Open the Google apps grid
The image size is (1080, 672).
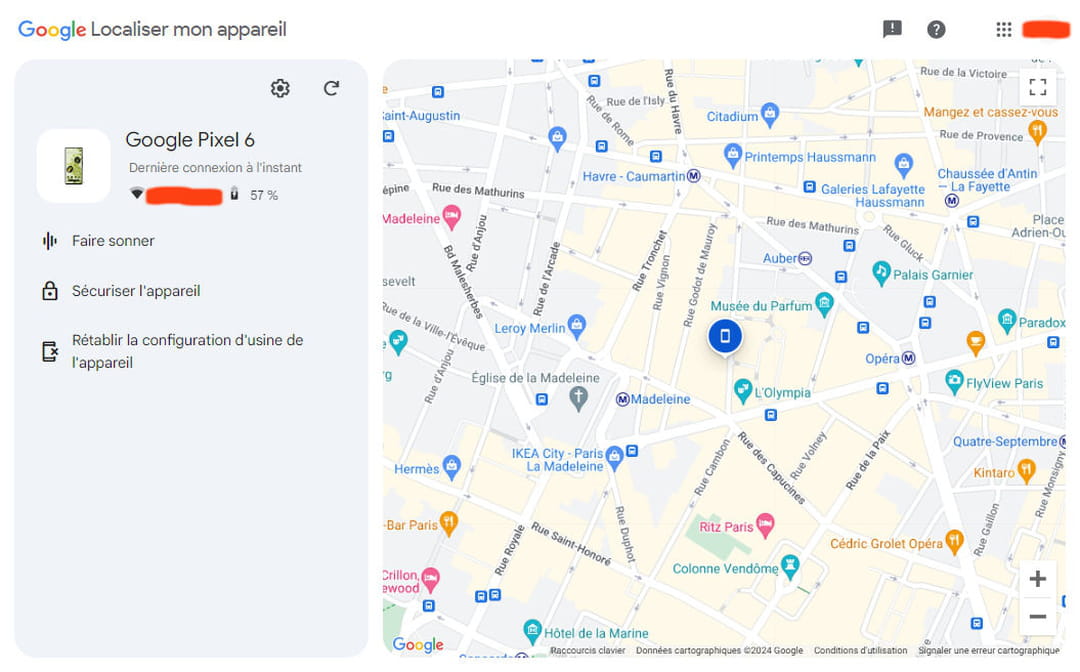click(1004, 29)
